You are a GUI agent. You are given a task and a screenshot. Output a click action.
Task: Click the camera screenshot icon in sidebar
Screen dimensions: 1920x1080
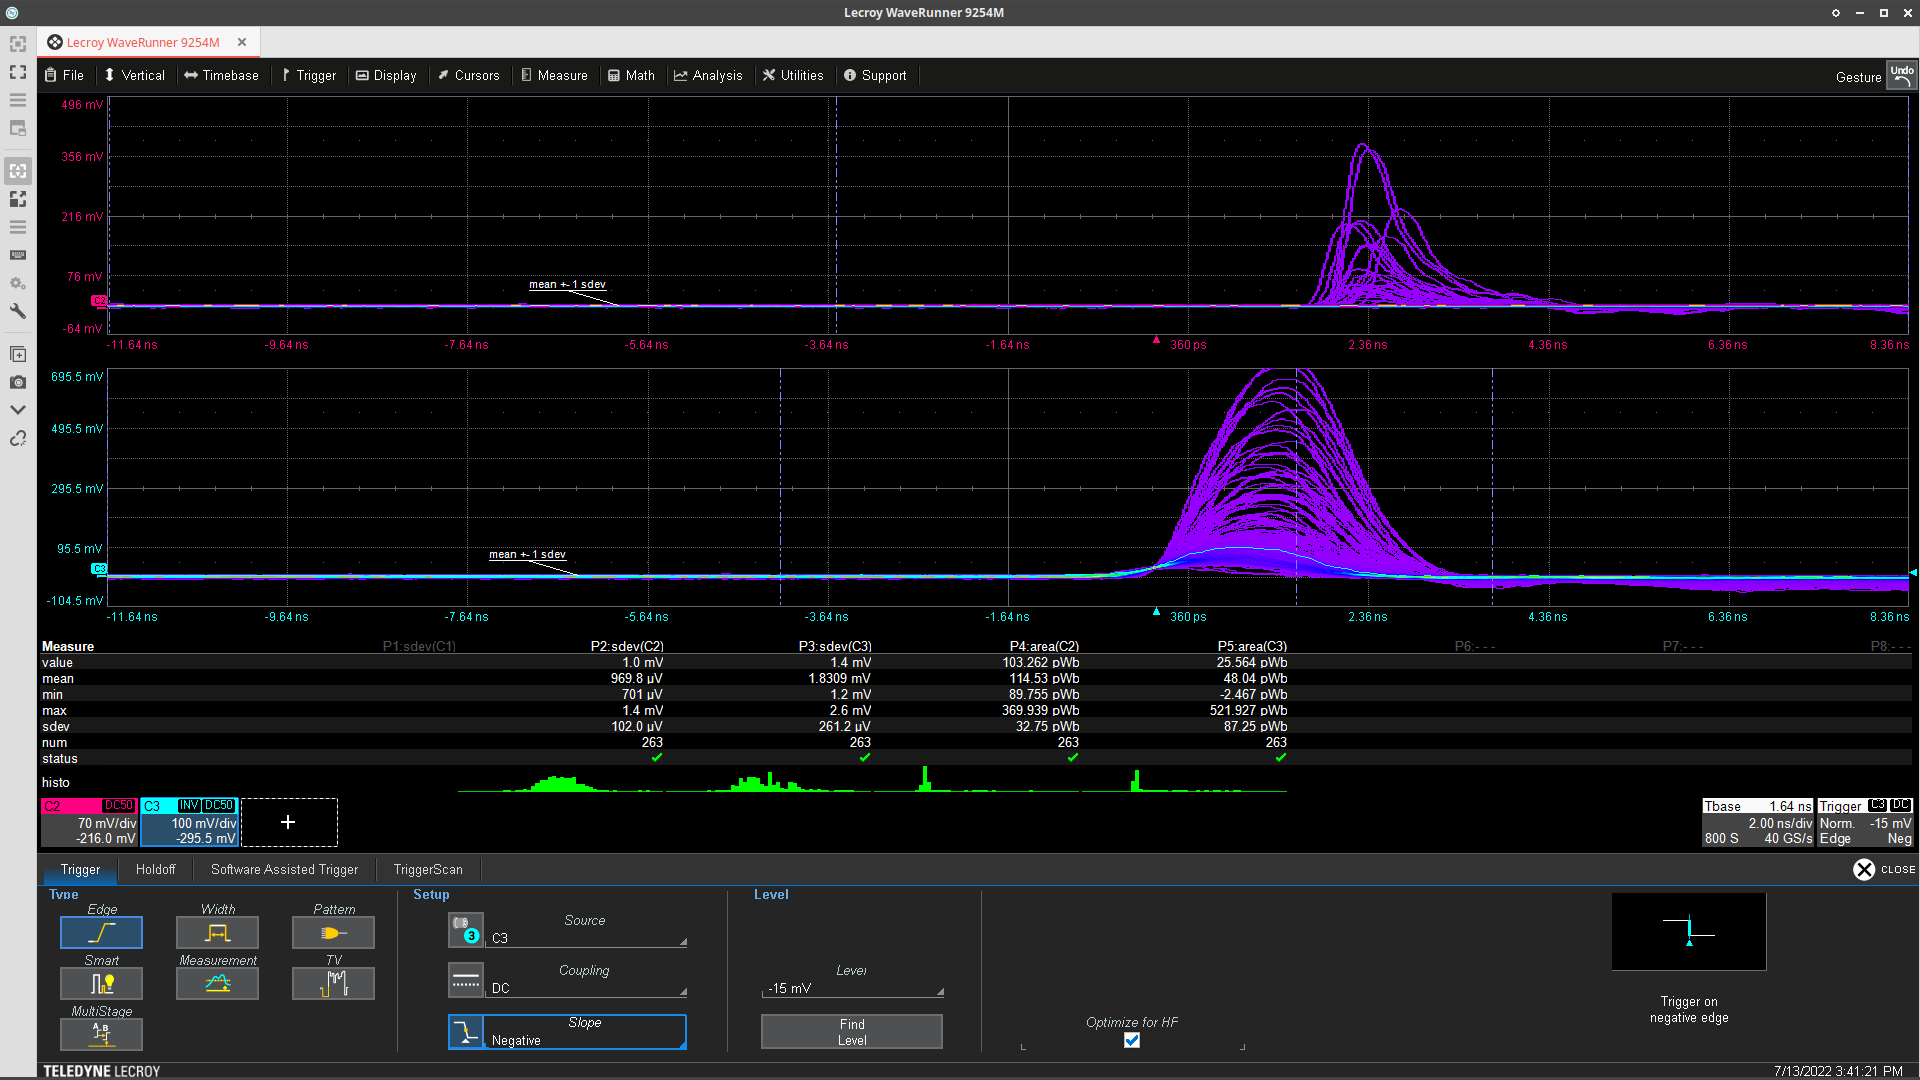pyautogui.click(x=18, y=382)
